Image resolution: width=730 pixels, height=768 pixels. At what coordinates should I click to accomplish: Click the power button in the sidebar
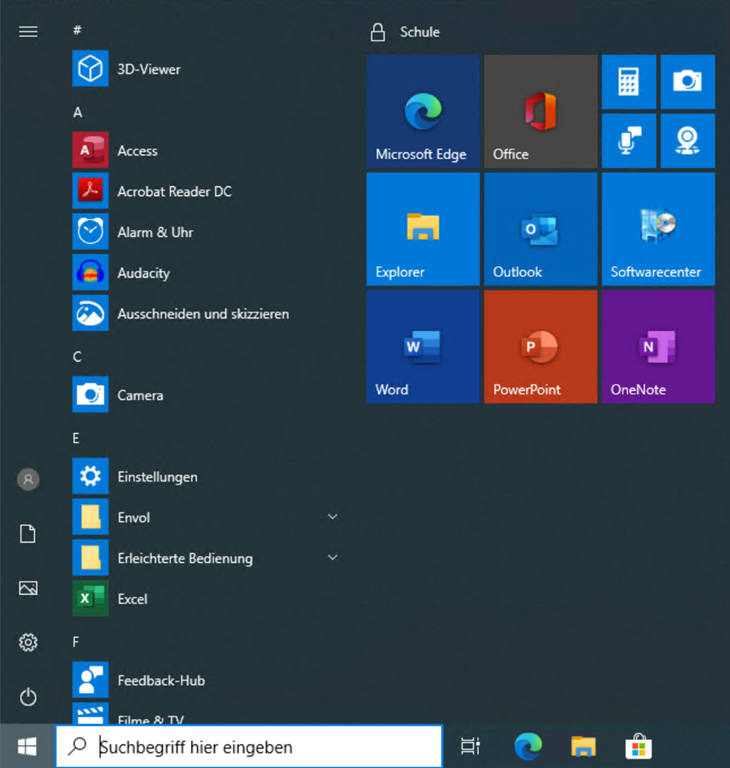pyautogui.click(x=28, y=696)
